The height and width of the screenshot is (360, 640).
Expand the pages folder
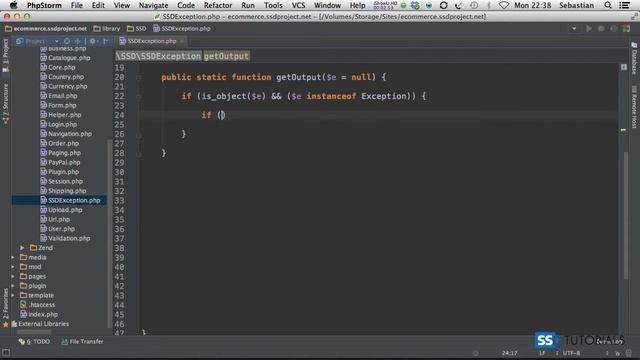[13, 276]
